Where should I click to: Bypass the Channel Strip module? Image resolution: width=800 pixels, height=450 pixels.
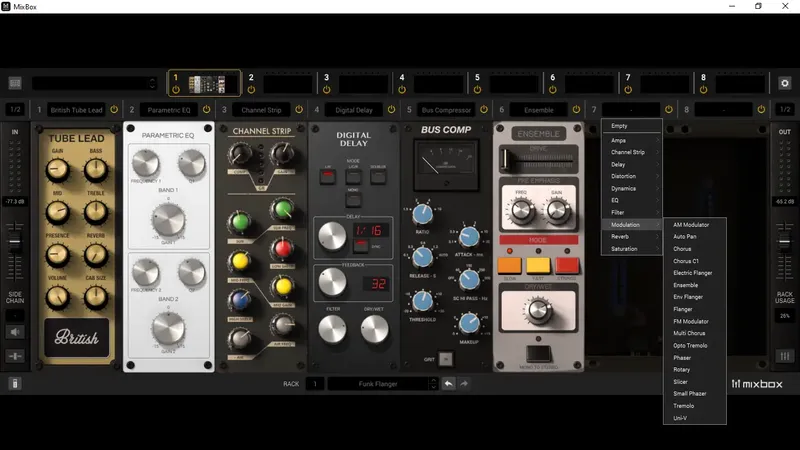299,109
